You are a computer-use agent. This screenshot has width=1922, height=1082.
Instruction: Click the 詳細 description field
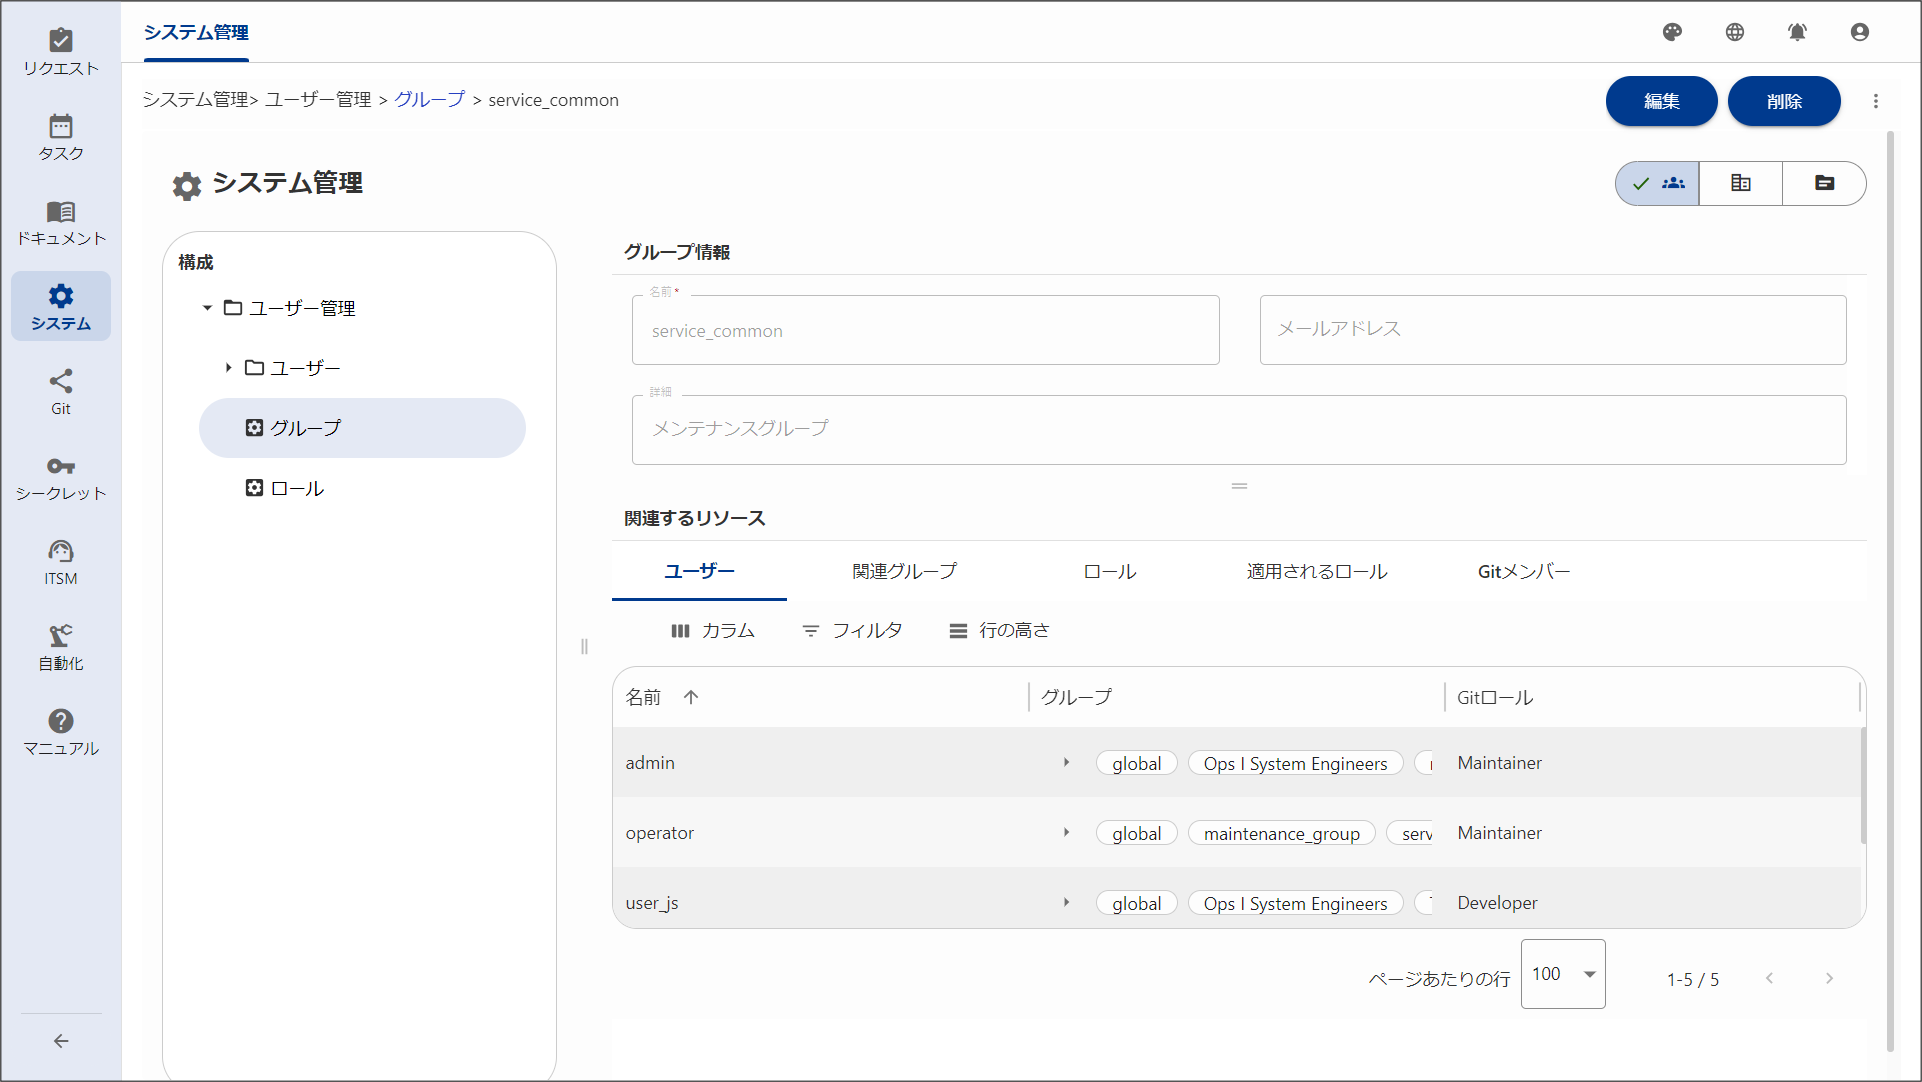point(1238,430)
